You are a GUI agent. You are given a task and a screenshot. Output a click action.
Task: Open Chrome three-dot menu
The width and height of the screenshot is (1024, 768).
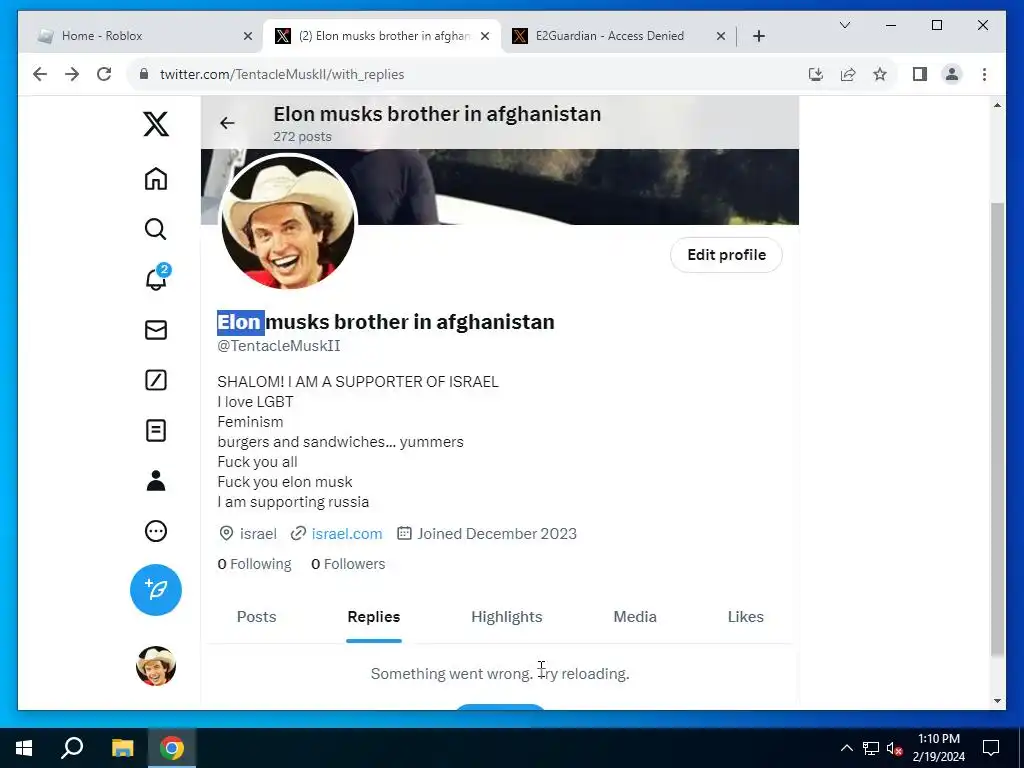984,74
